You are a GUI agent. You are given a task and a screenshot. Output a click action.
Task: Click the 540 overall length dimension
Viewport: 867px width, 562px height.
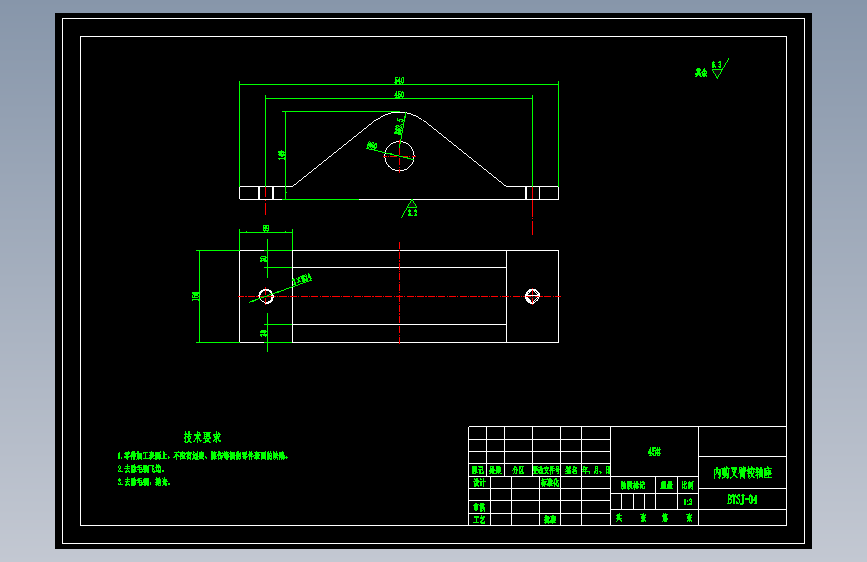pos(399,81)
